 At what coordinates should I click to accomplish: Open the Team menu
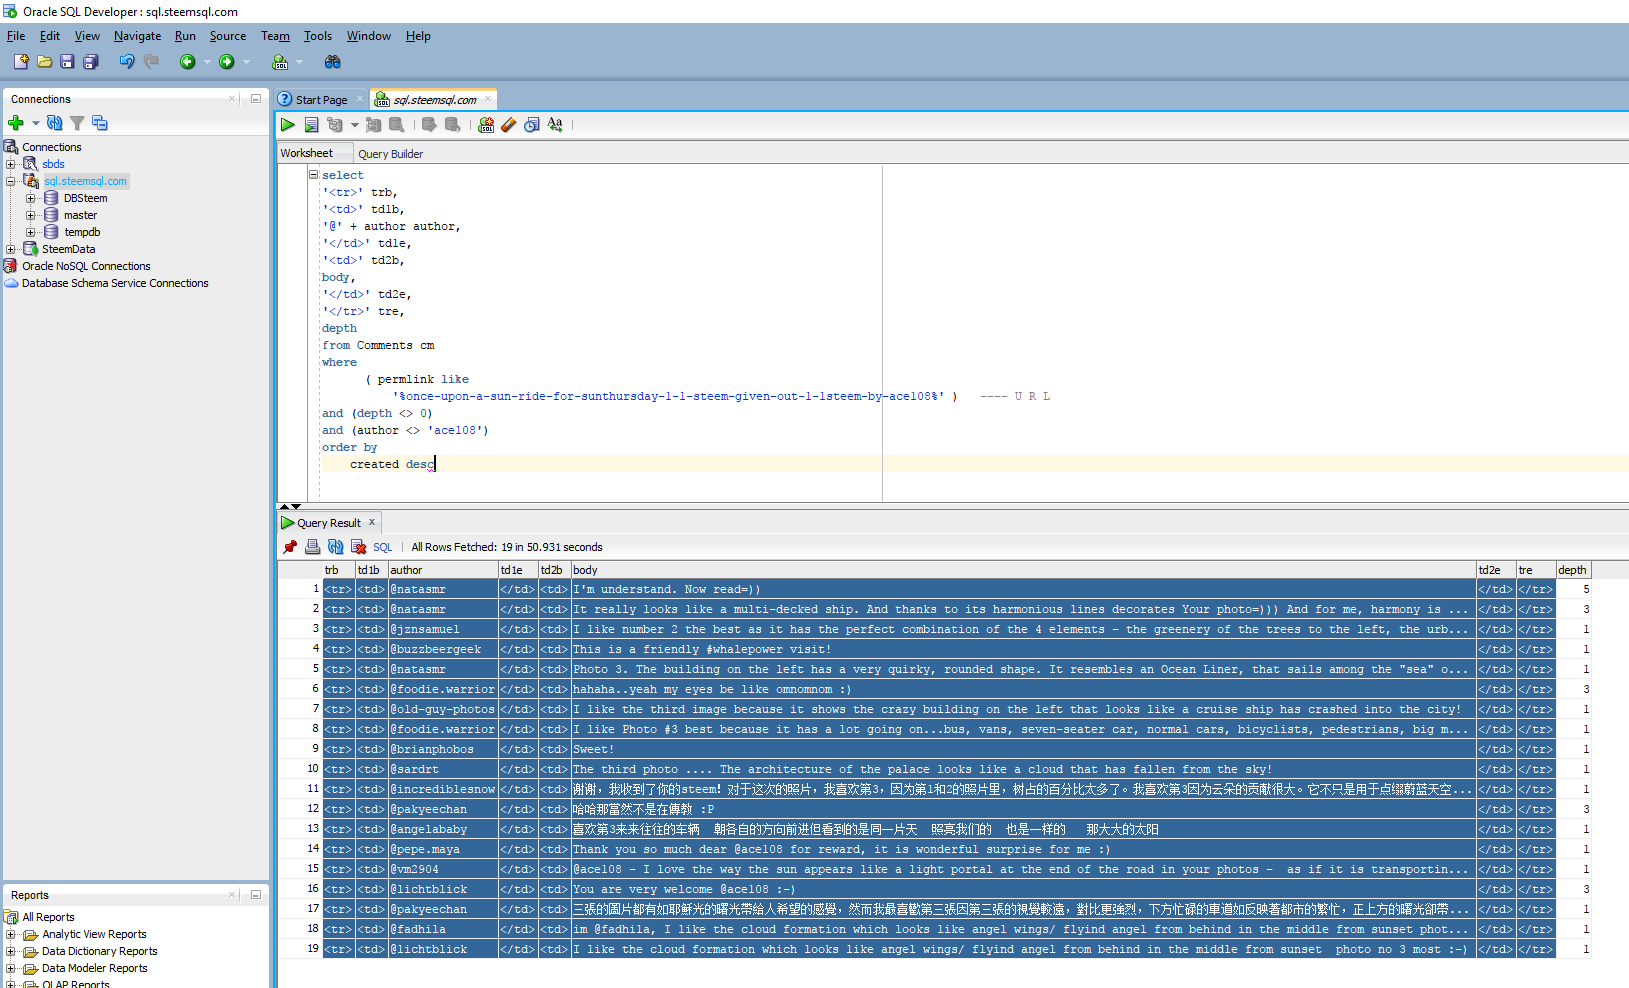pyautogui.click(x=275, y=36)
